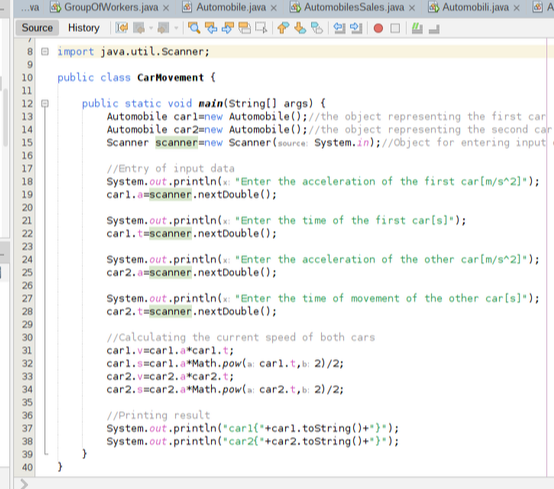This screenshot has width=554, height=489.
Task: Click 'car2.a=scanner.nextDouble();' on line 25
Action: pyautogui.click(x=191, y=273)
